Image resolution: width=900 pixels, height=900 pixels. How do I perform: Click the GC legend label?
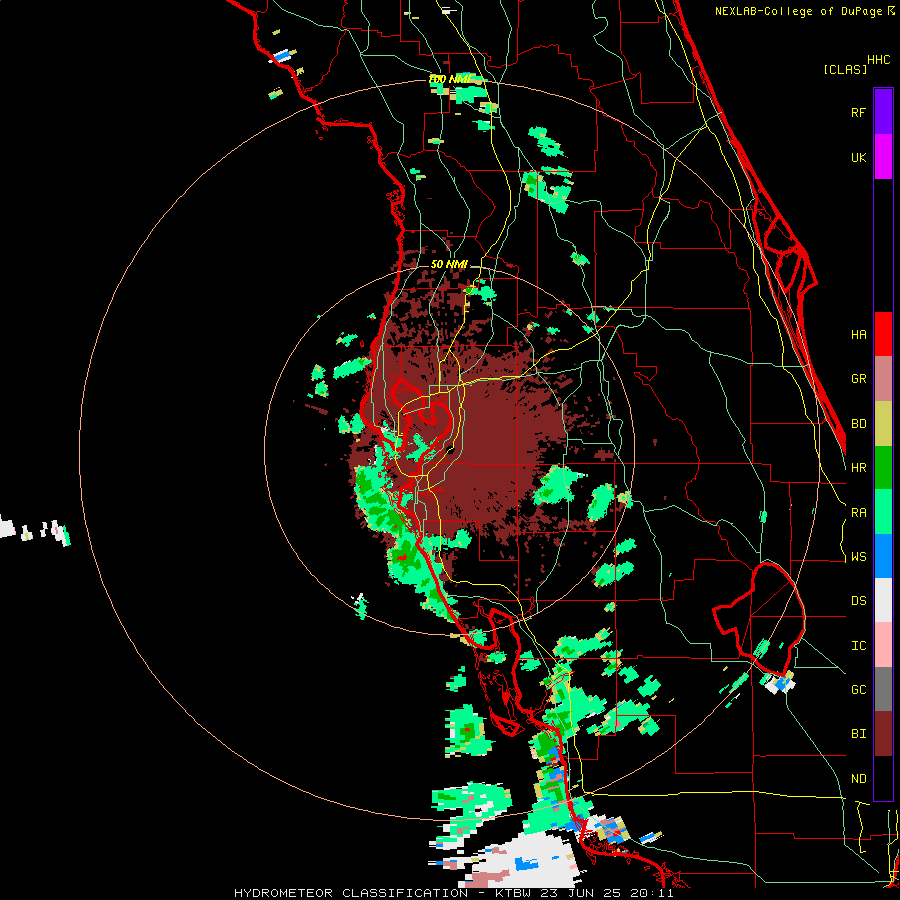tap(858, 690)
